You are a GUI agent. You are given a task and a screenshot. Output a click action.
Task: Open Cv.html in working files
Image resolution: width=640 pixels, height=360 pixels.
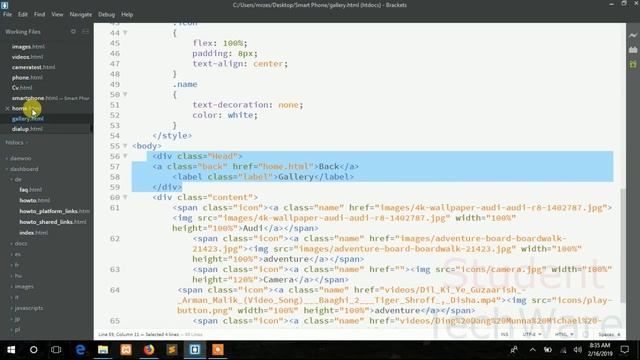22,87
